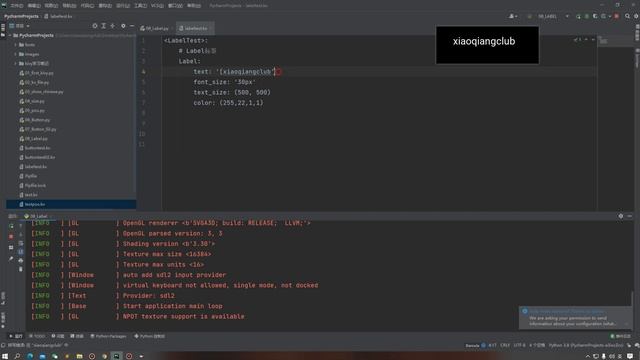The image size is (640, 360).
Task: Open the Windows Start menu
Action: [5, 356]
